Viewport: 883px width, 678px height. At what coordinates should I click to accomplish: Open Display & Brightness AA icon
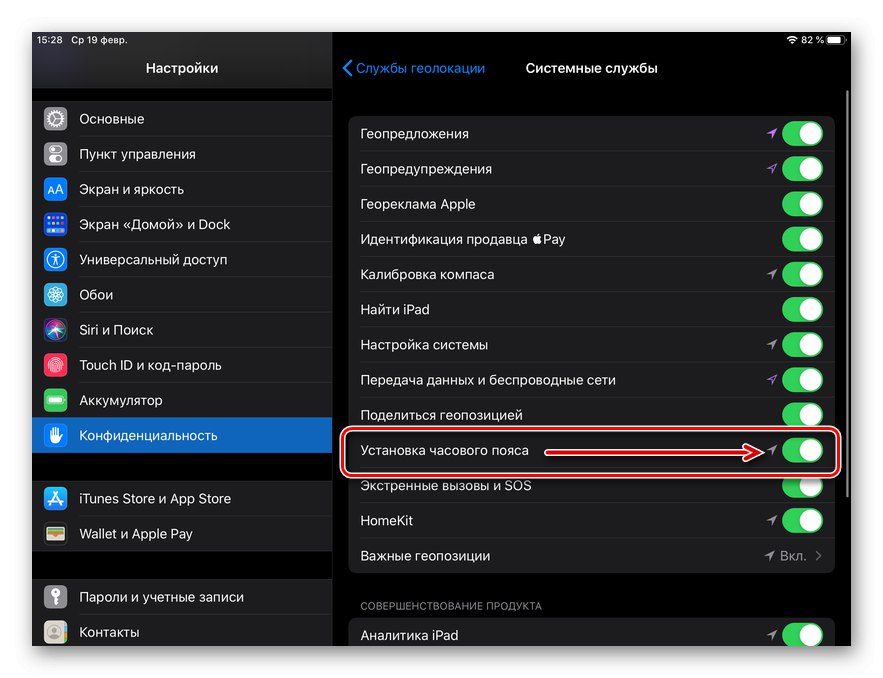tap(56, 189)
